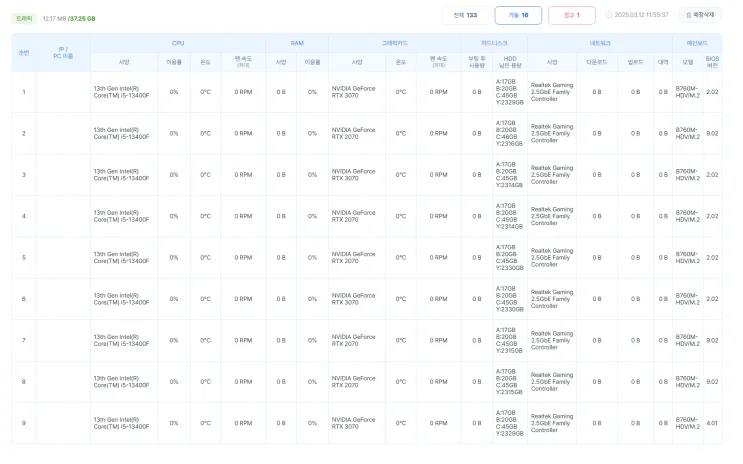743x464 pixels.
Task: Click the 전체 133 filter button
Action: point(465,15)
